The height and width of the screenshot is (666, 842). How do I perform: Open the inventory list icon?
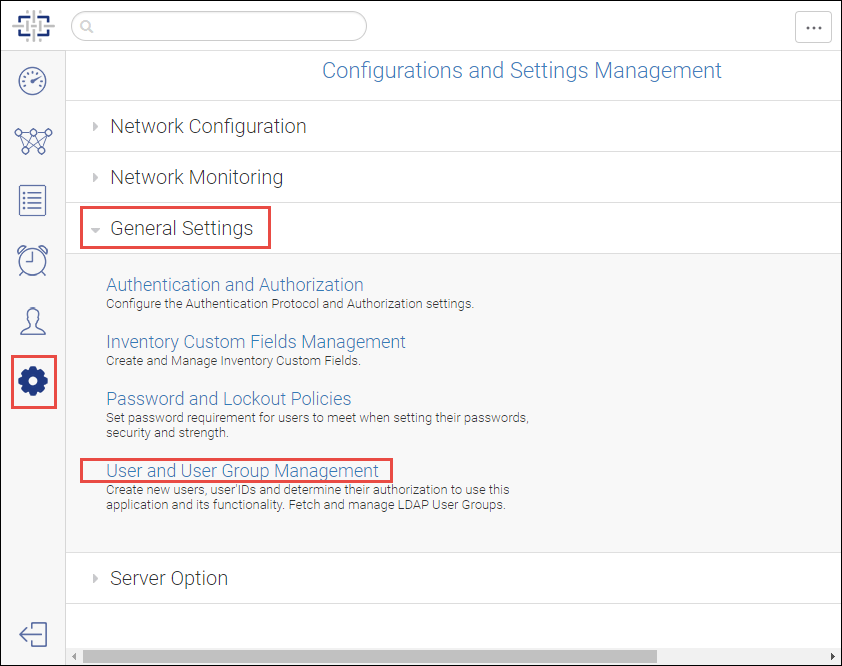coord(33,200)
